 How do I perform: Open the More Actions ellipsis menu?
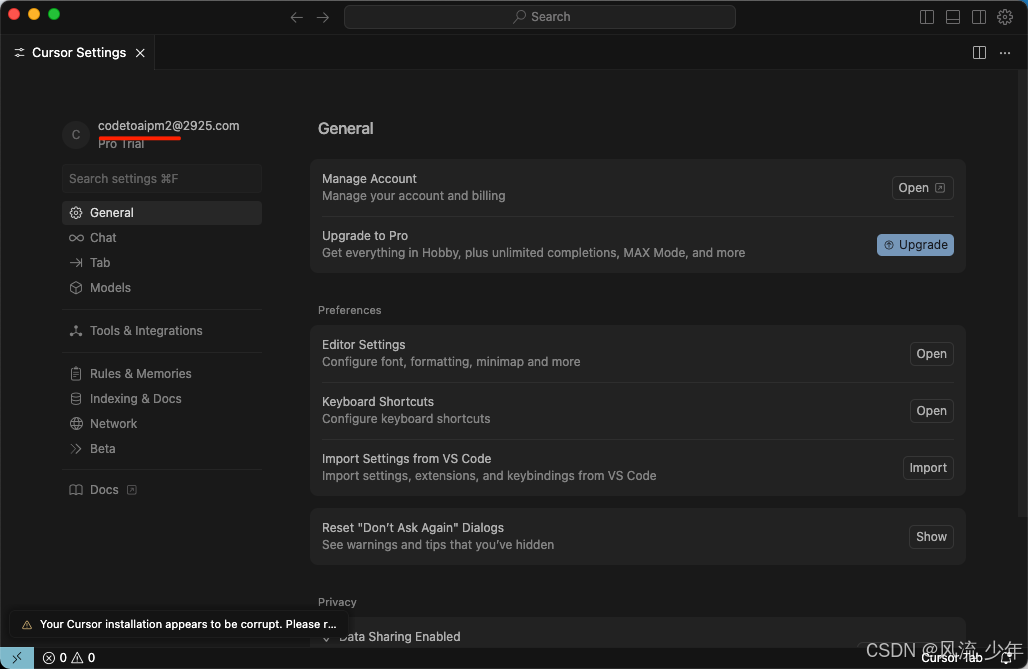pyautogui.click(x=1005, y=52)
